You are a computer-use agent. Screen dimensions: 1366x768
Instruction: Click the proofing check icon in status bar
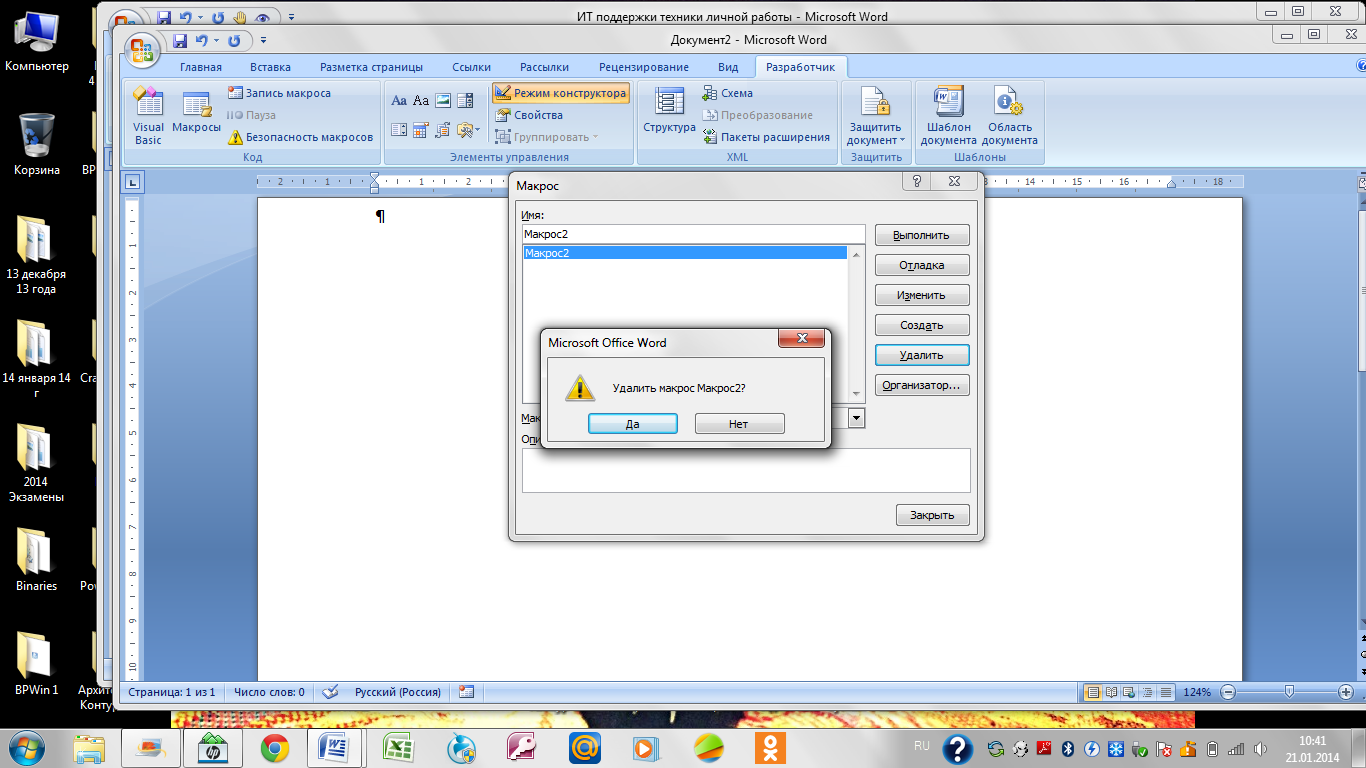tap(331, 691)
